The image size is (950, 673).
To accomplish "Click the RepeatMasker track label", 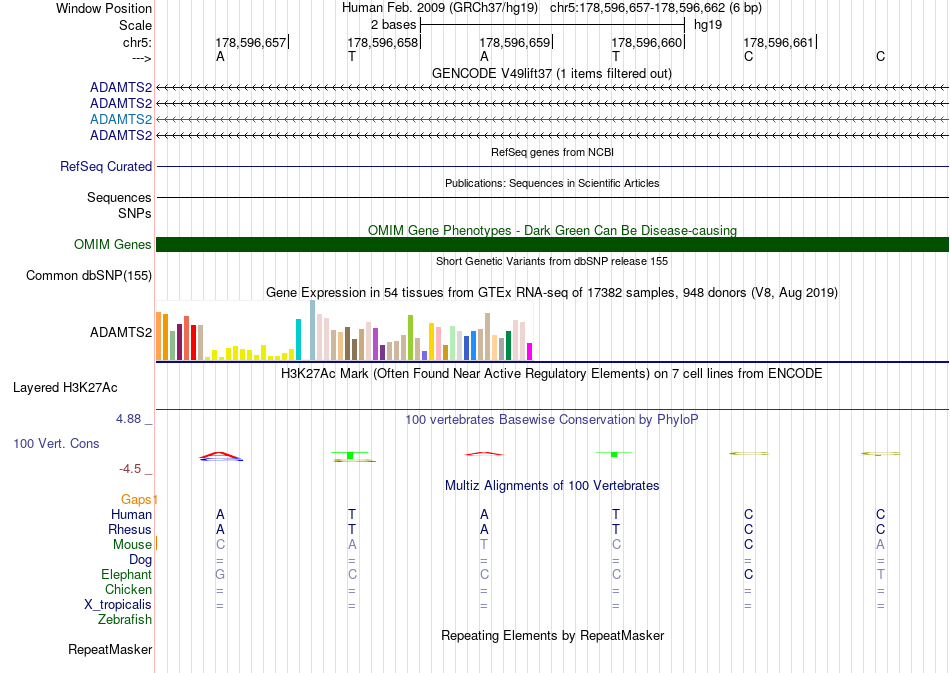I will [110, 649].
